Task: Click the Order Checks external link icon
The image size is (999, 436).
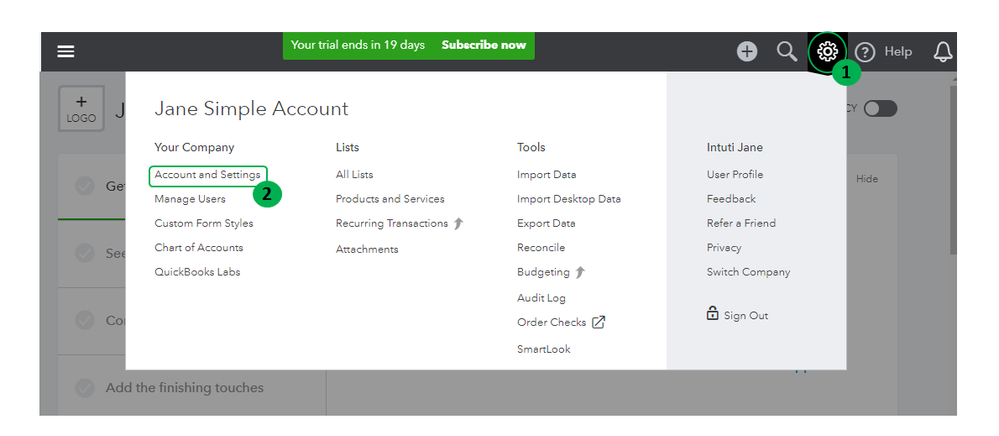Action: click(x=599, y=322)
